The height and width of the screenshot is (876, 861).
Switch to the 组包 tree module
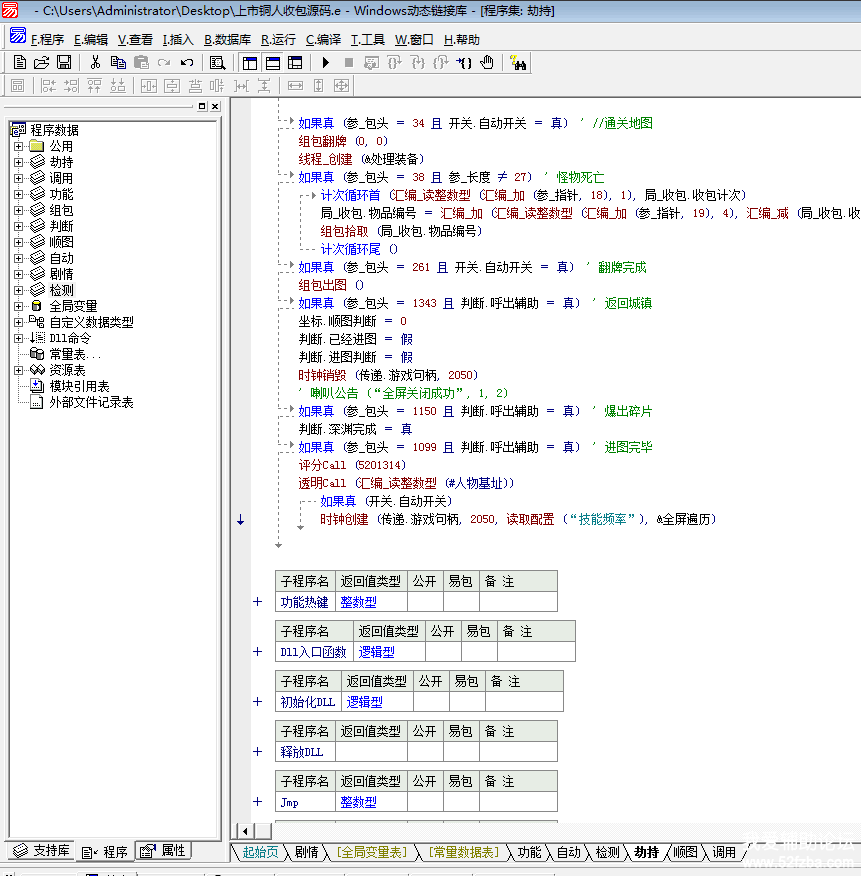[61, 210]
